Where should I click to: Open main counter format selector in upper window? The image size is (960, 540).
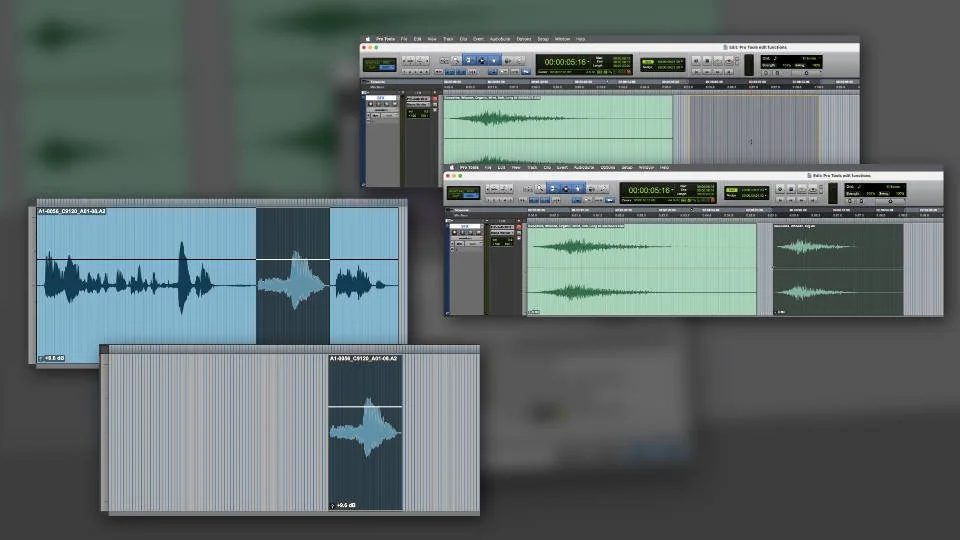point(588,61)
